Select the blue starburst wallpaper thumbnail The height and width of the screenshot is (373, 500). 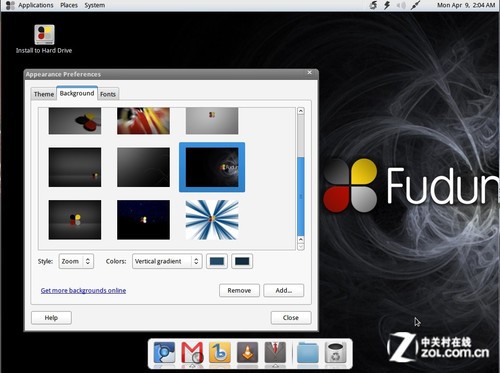212,220
